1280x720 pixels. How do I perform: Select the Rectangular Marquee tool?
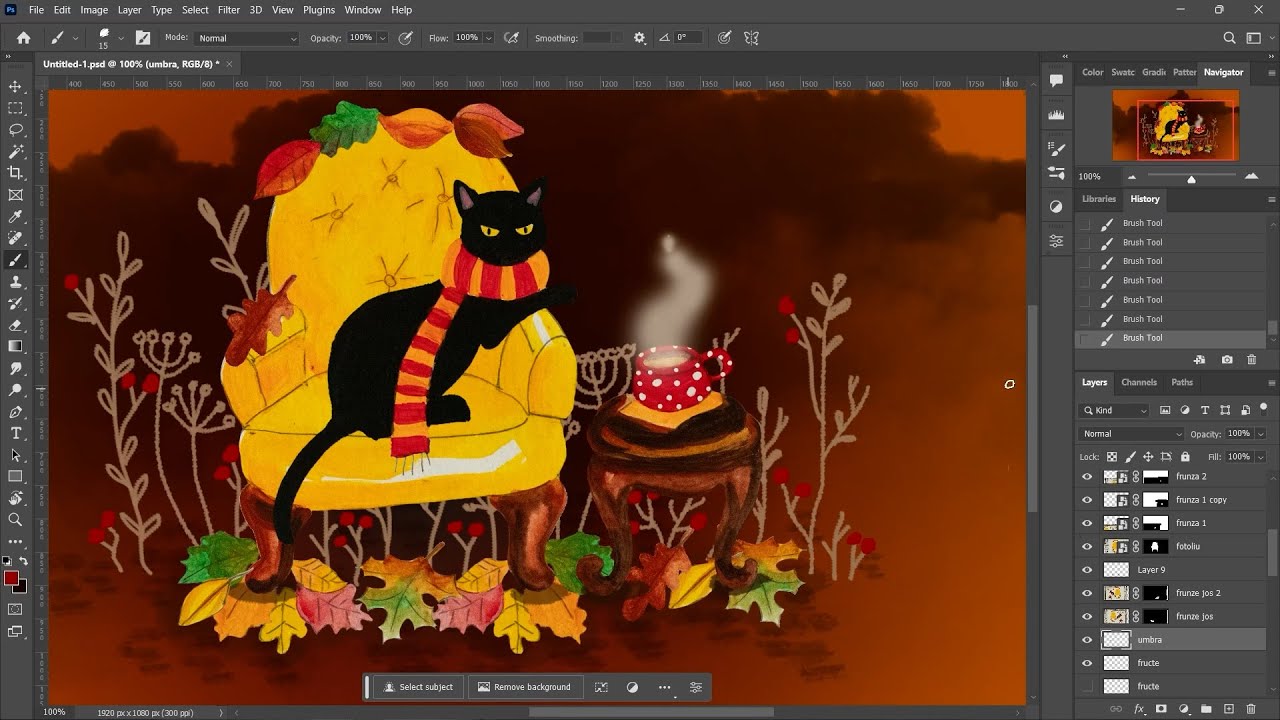coord(15,108)
